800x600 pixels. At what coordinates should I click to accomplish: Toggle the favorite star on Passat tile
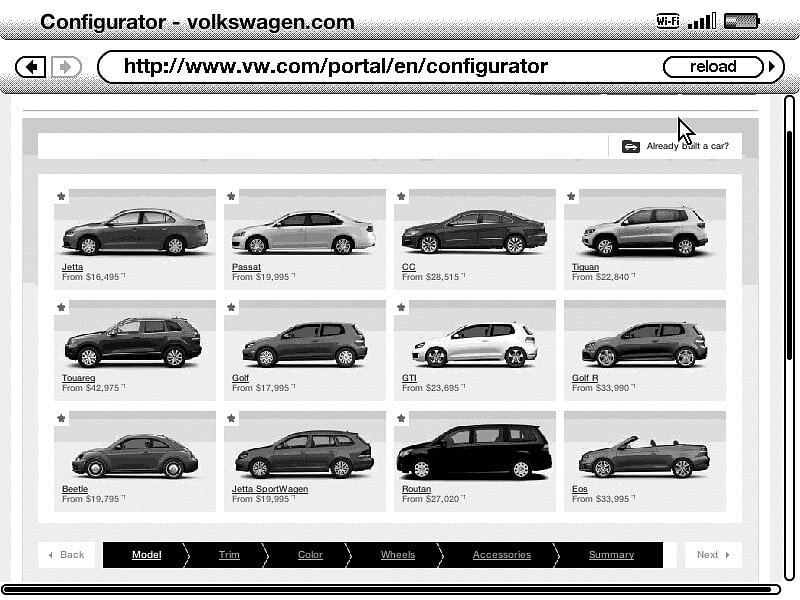[x=231, y=197]
